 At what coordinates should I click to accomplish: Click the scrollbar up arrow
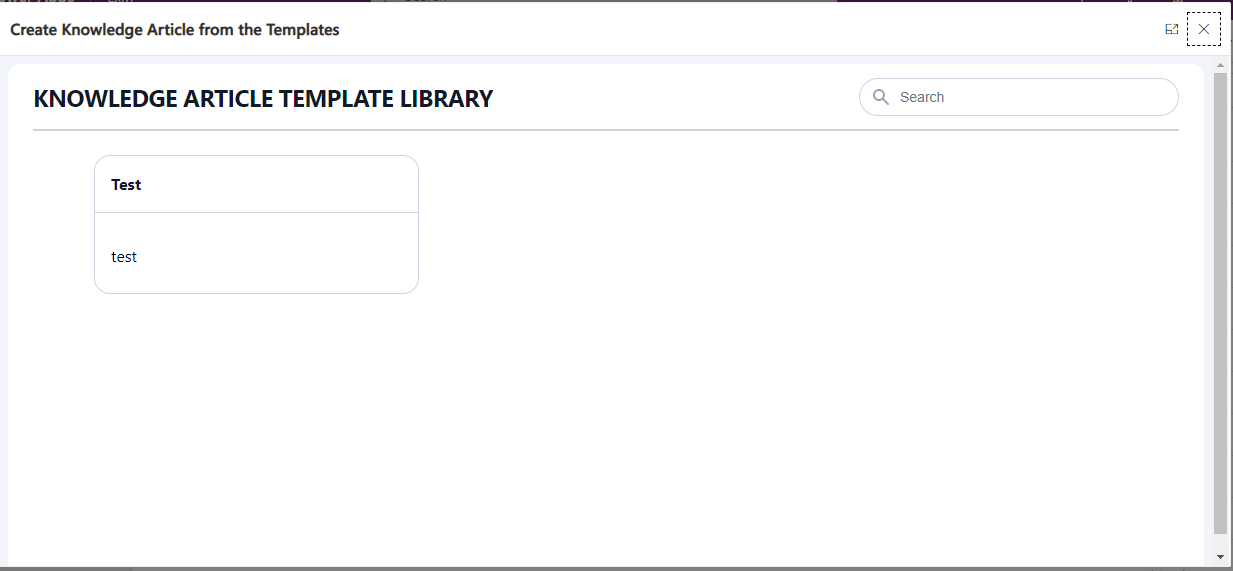1220,64
